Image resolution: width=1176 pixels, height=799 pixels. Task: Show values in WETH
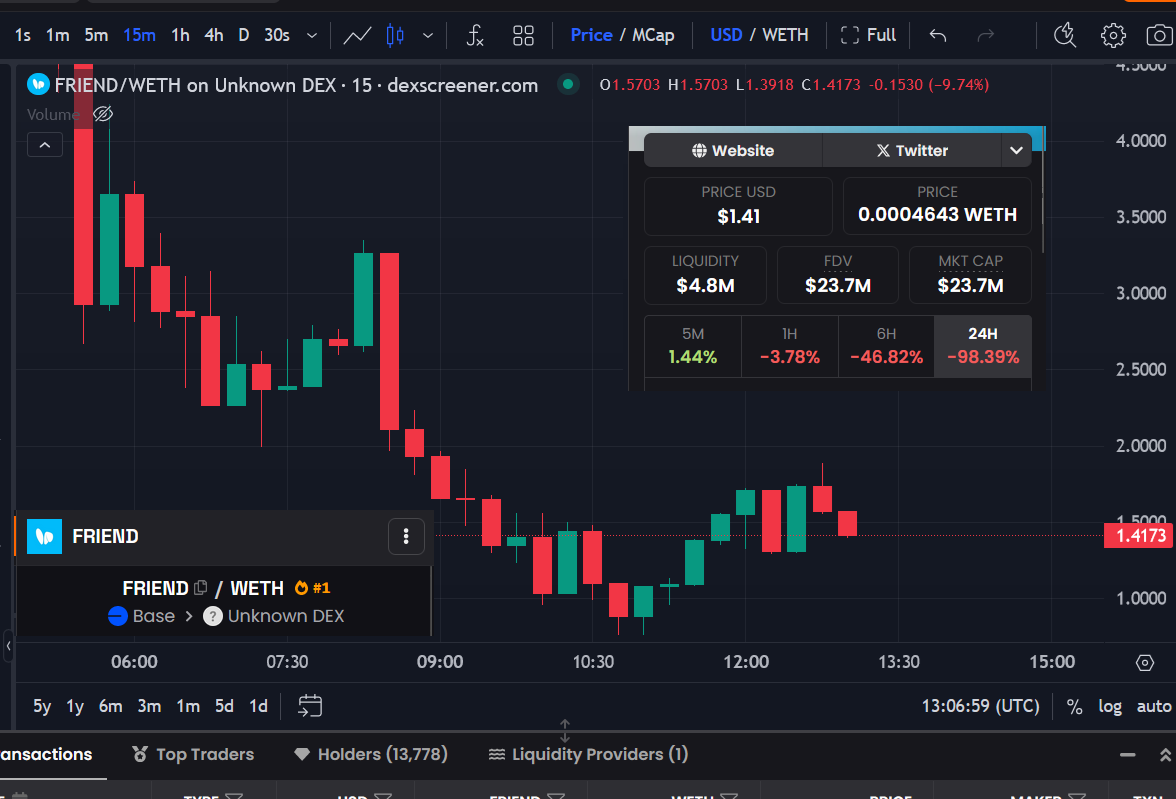(x=785, y=35)
